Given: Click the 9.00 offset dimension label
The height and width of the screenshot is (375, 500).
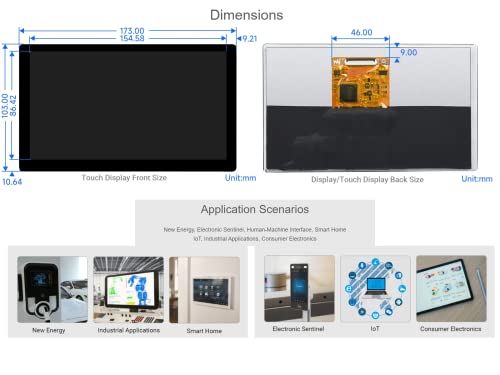Looking at the screenshot, I should 409,52.
